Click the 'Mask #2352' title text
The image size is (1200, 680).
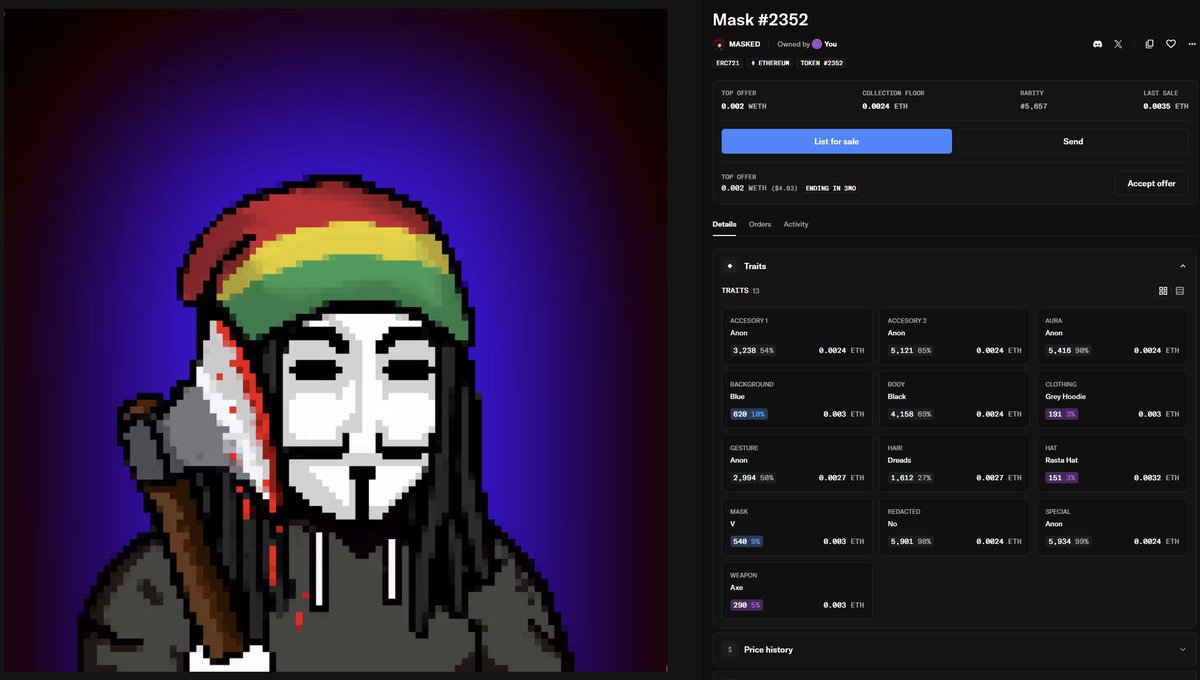point(760,19)
